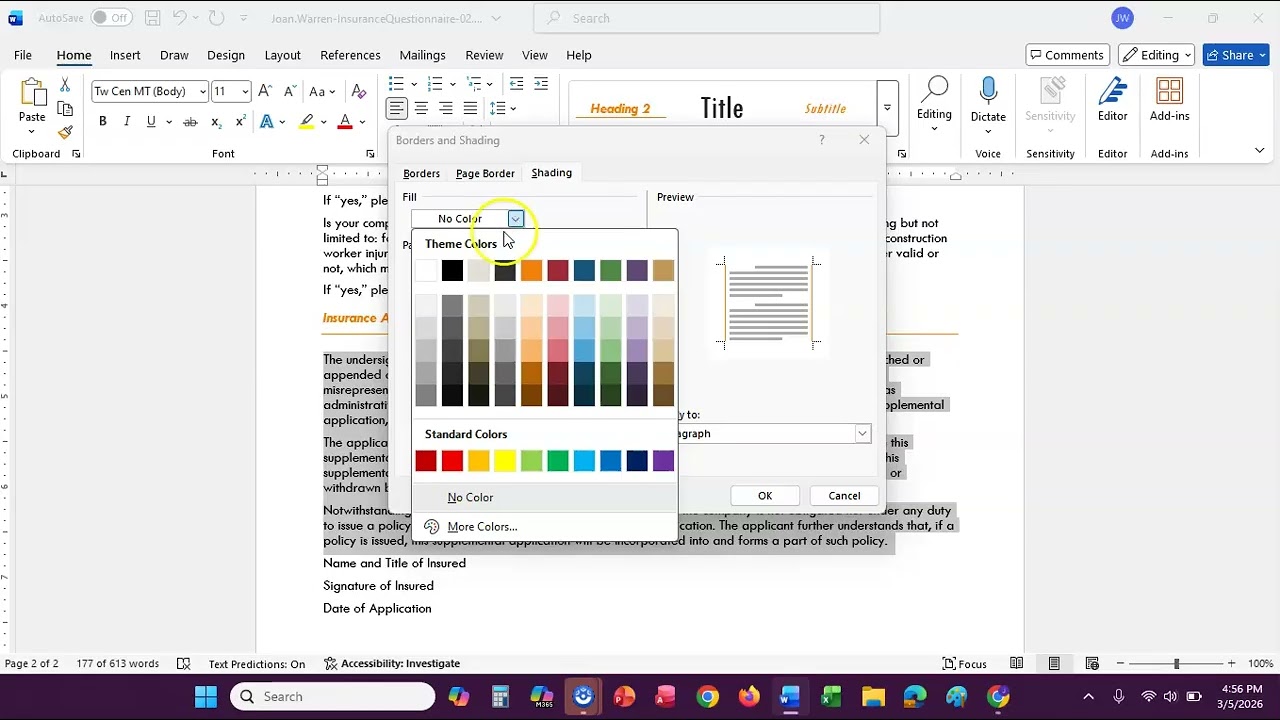This screenshot has width=1280, height=720.
Task: Open the Layout ribbon tab
Action: pos(283,55)
